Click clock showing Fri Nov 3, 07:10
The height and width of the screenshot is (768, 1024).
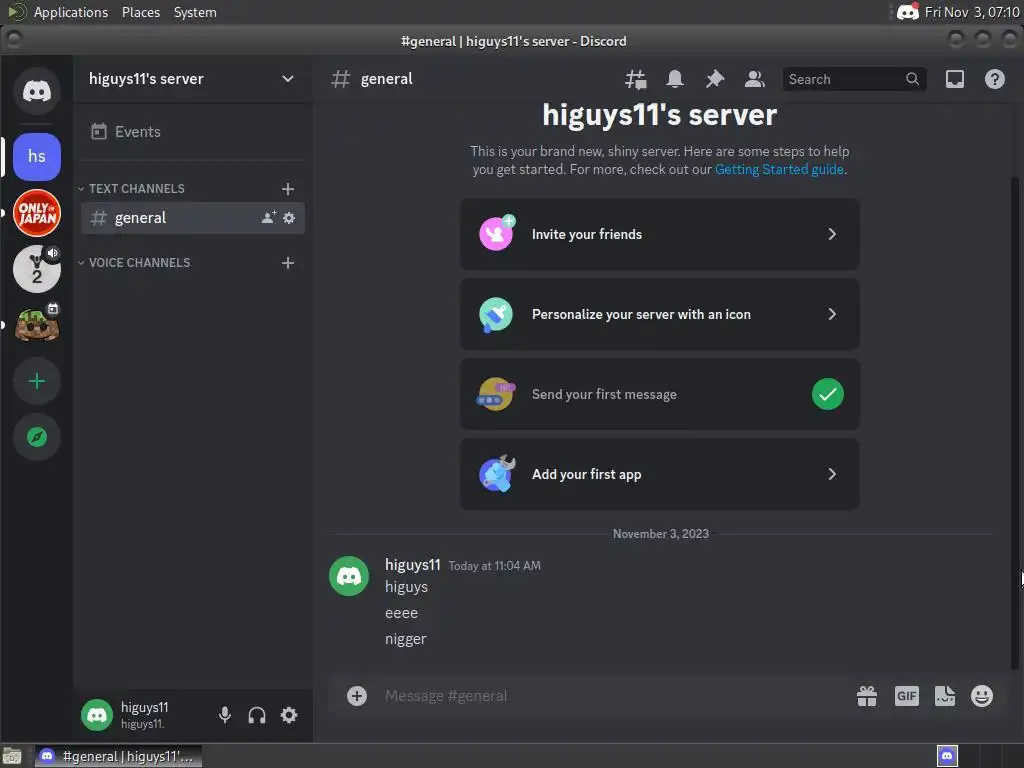pyautogui.click(x=972, y=12)
